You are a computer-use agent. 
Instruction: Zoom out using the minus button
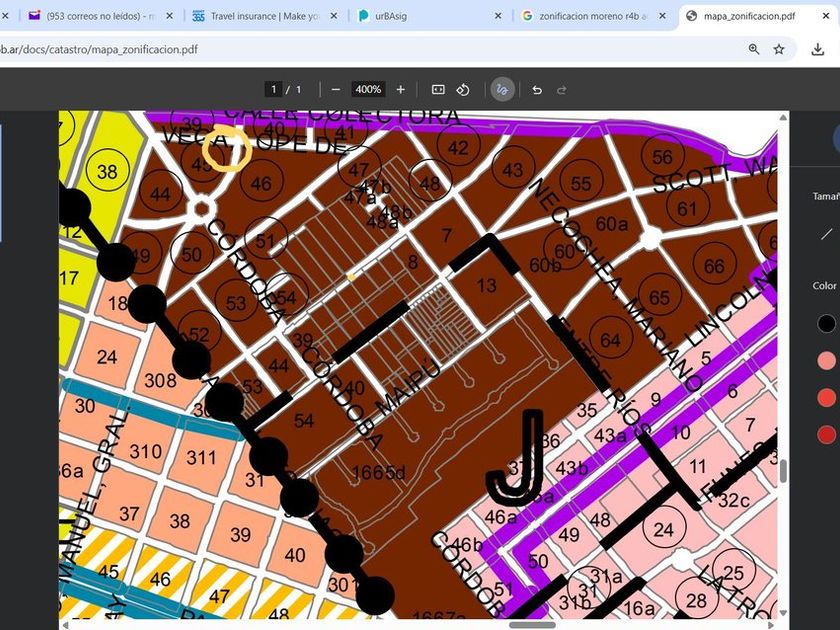click(x=336, y=89)
